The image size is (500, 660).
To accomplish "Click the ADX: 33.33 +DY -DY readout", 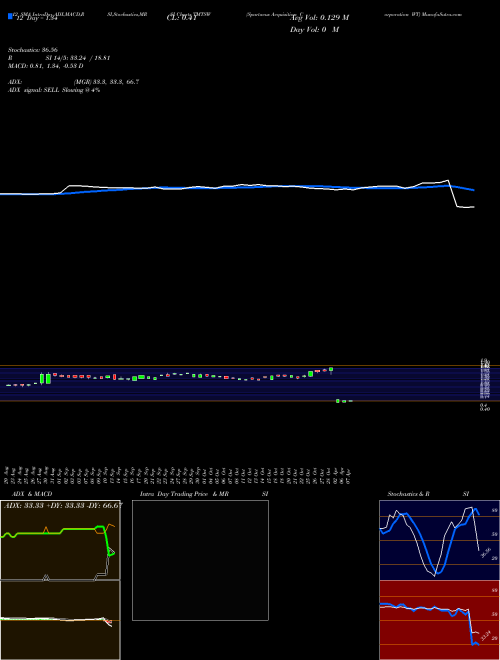I will pos(63,505).
